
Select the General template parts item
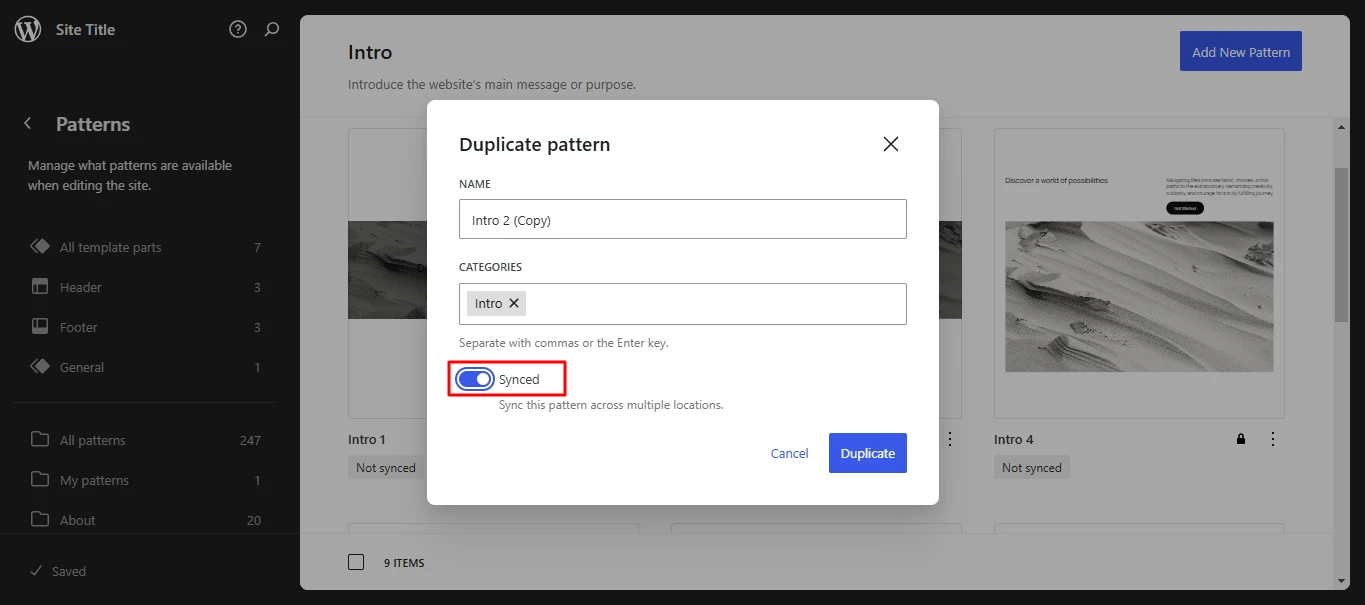[x=82, y=367]
